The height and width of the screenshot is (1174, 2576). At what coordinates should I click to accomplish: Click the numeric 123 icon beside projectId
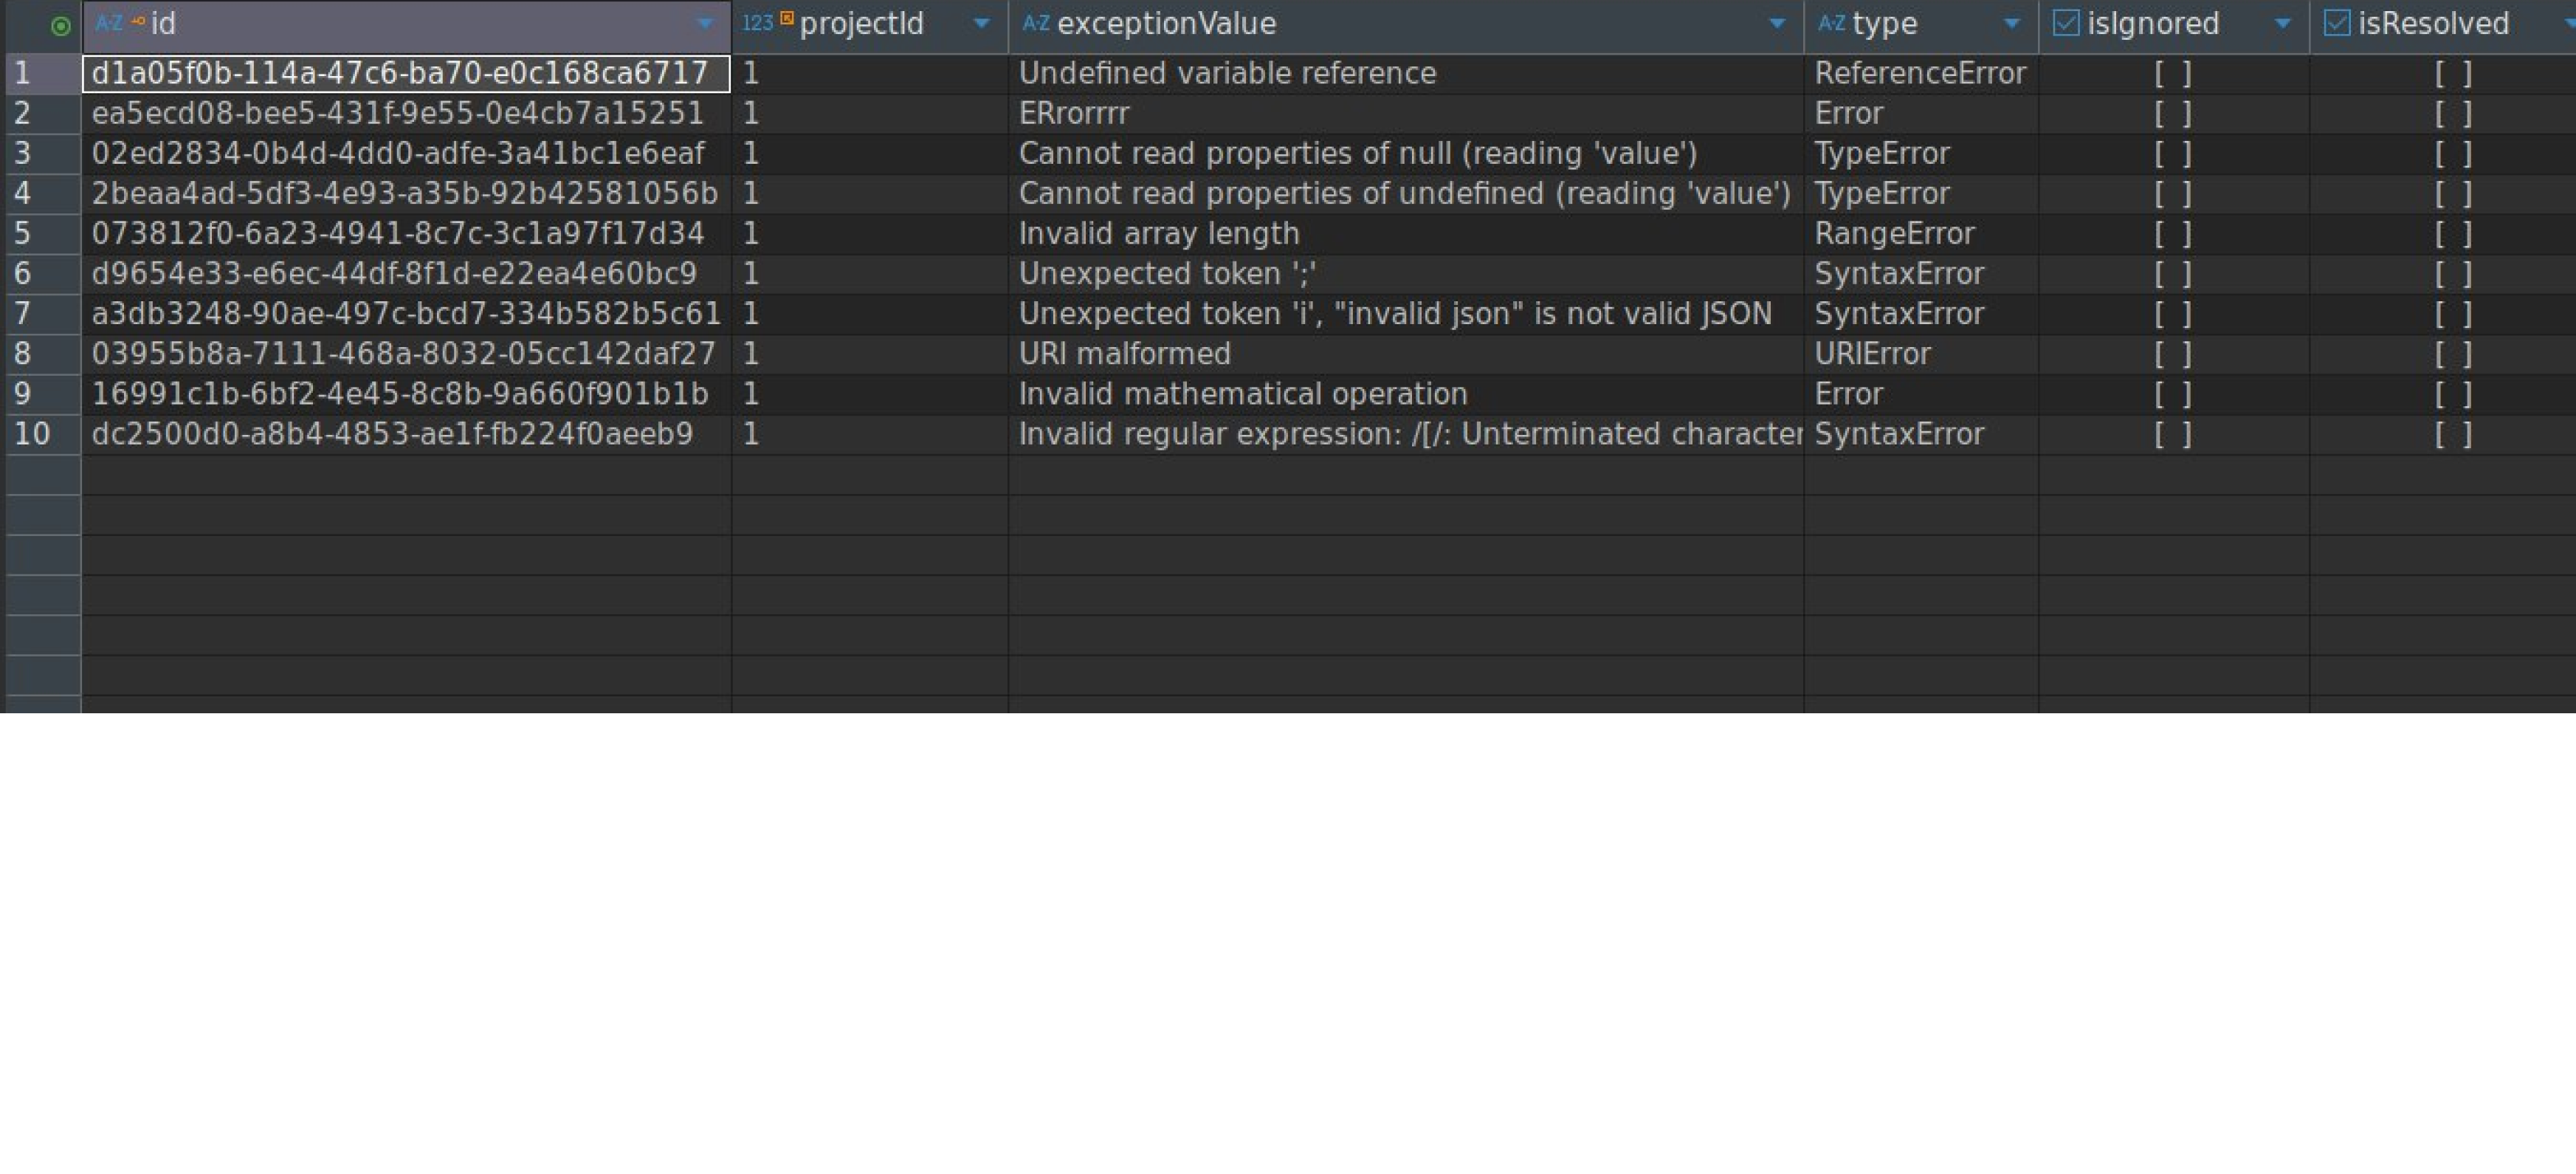tap(757, 23)
